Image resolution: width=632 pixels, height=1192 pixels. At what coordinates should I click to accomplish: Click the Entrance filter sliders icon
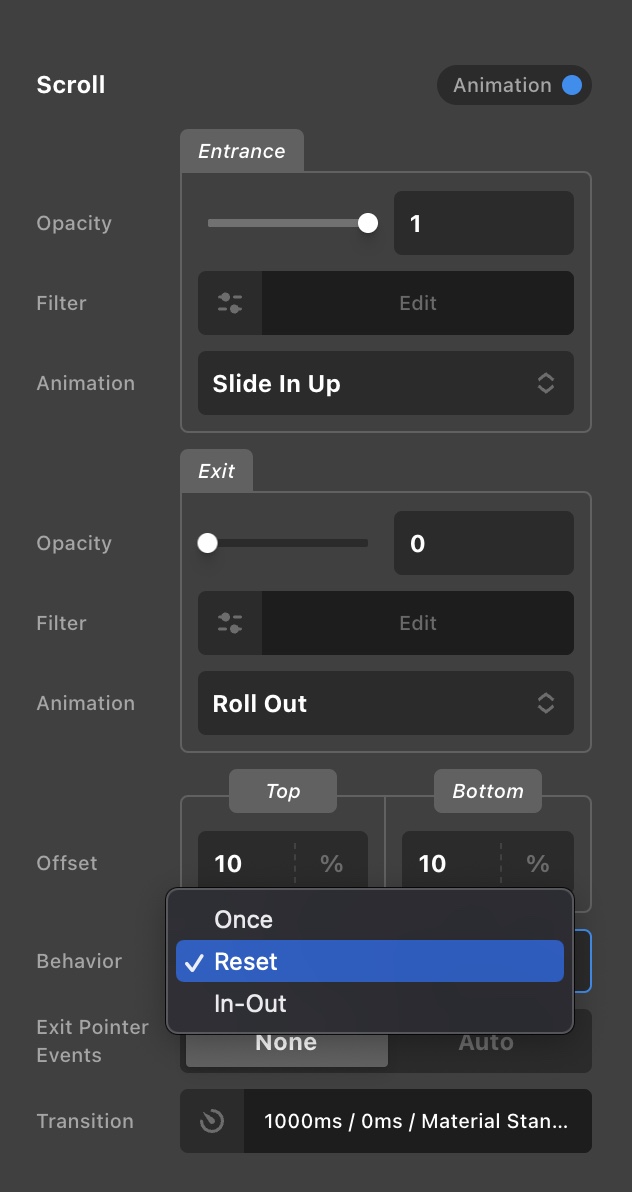click(x=230, y=303)
